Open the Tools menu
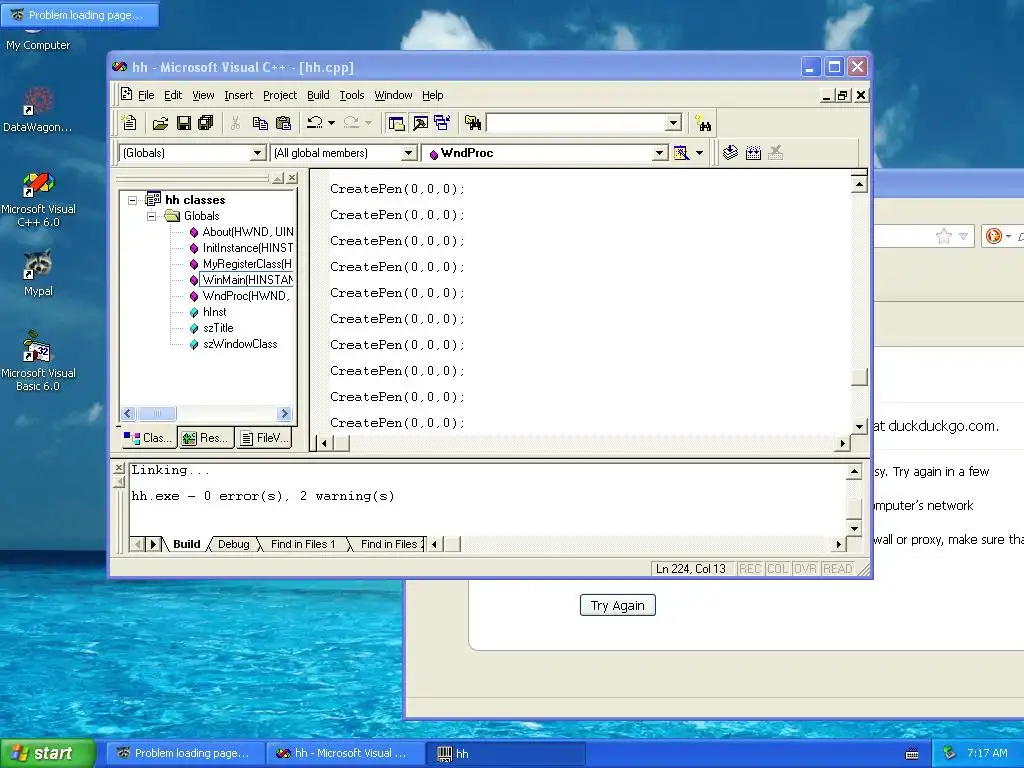 [x=351, y=95]
